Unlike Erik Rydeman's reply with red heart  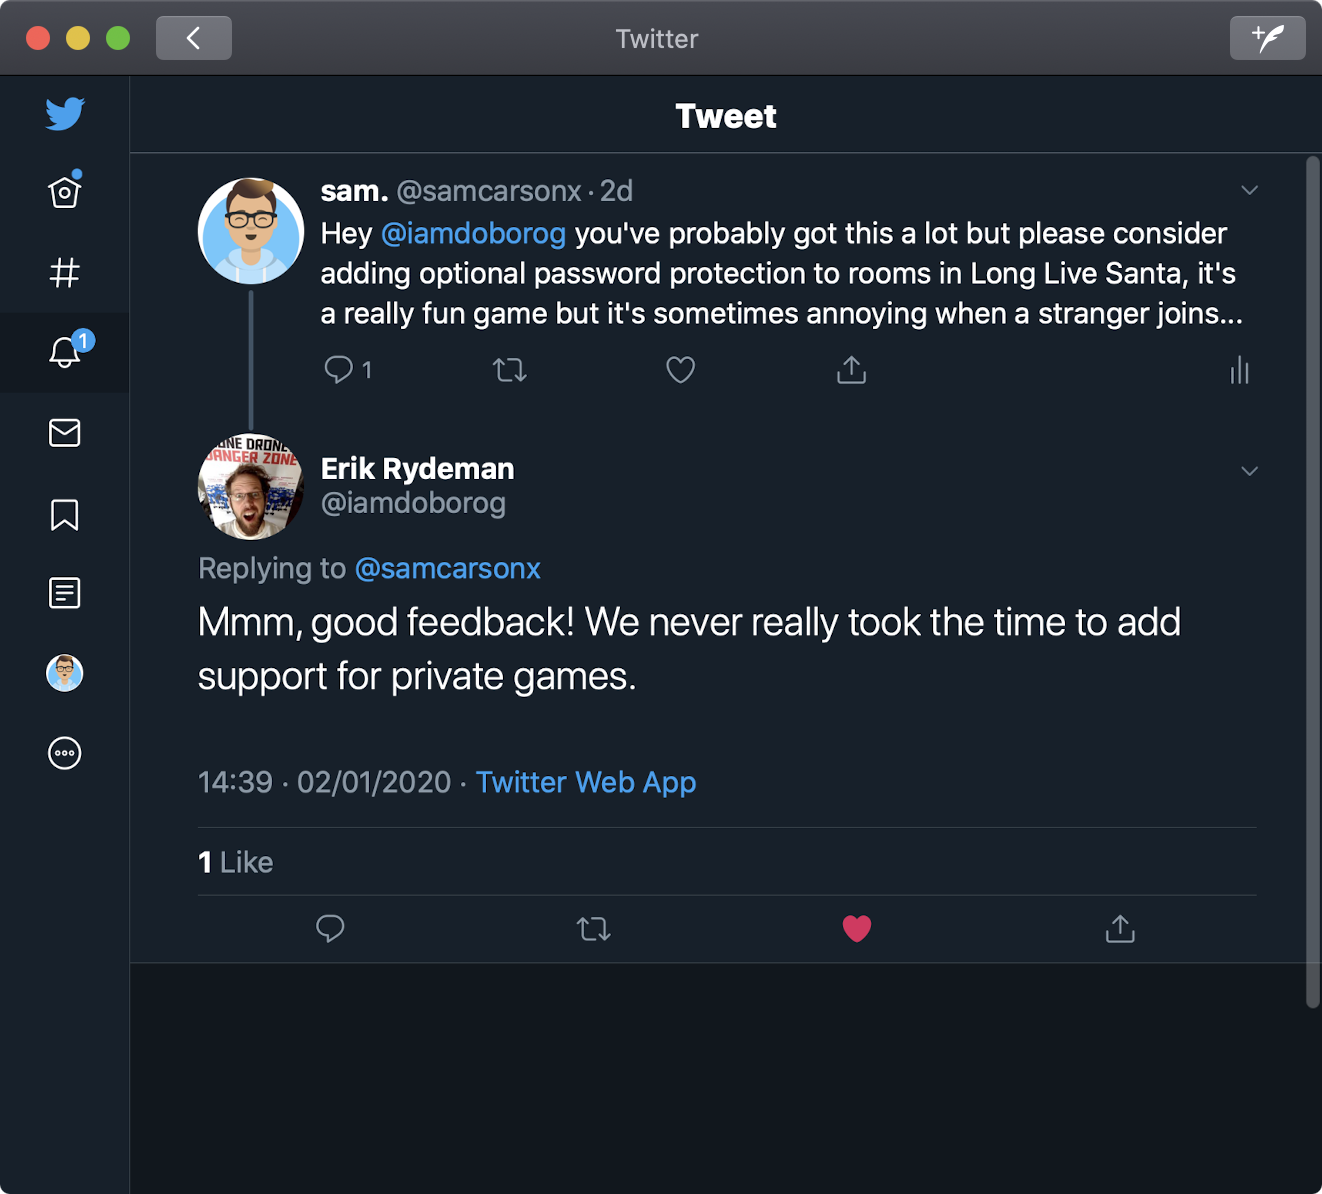pos(857,929)
